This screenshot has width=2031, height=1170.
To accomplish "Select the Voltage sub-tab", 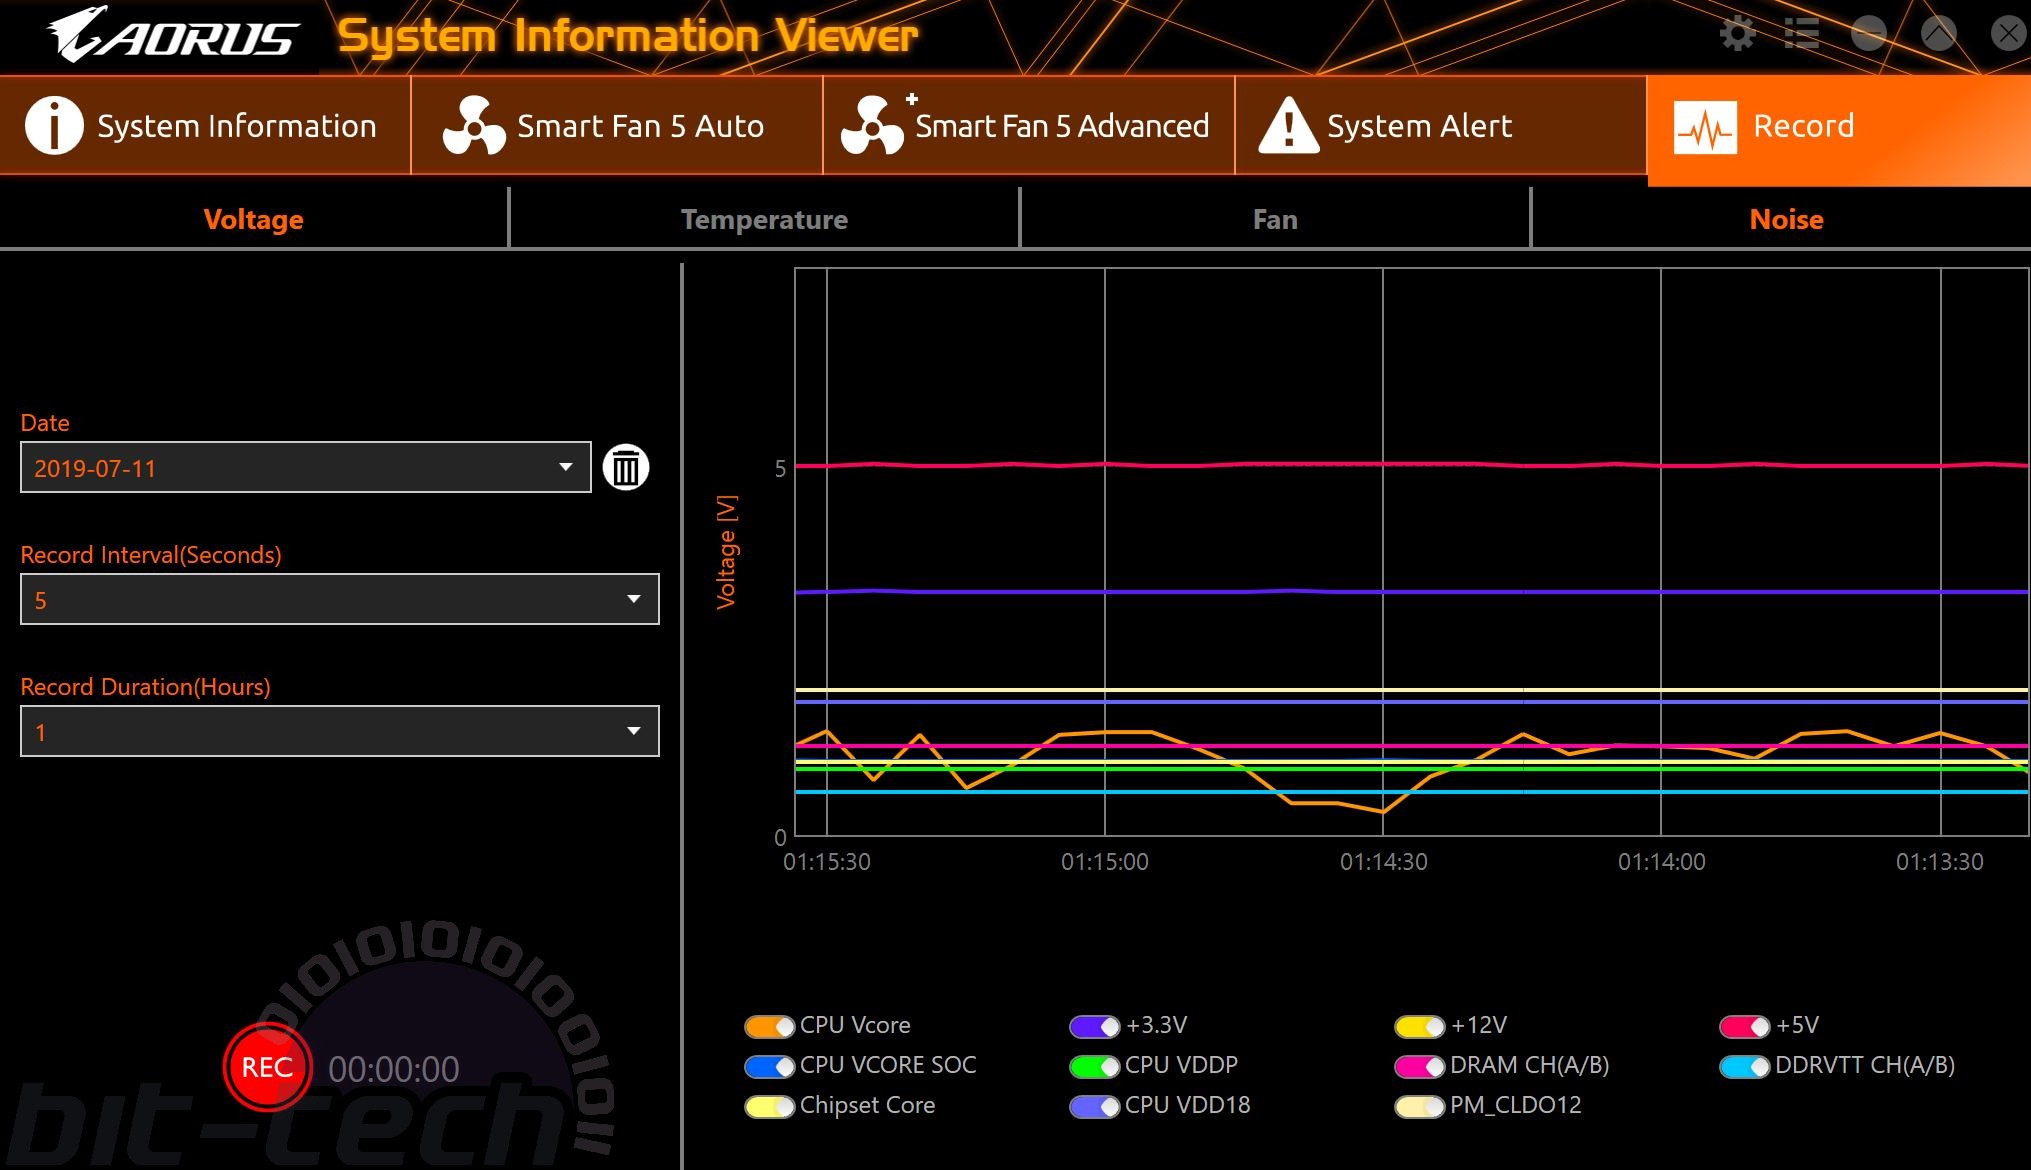I will point(254,219).
